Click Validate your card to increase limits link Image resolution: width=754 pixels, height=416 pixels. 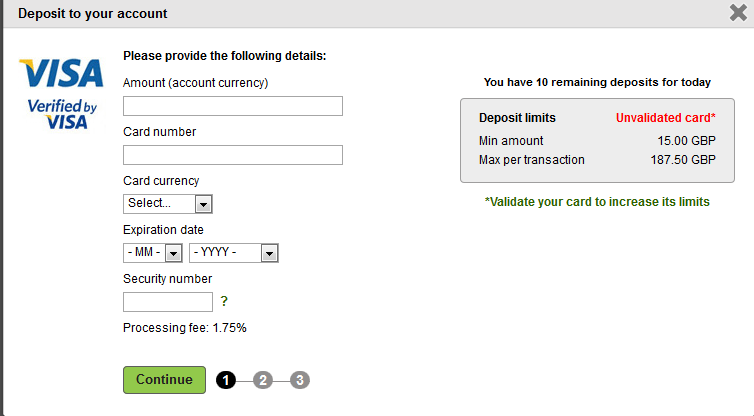pyautogui.click(x=597, y=202)
